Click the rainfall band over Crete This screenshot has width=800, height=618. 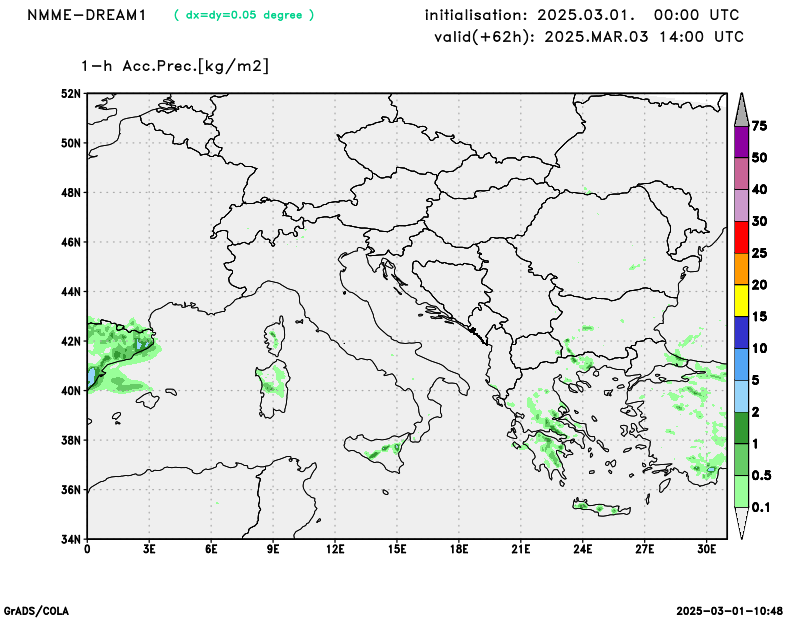click(x=599, y=508)
